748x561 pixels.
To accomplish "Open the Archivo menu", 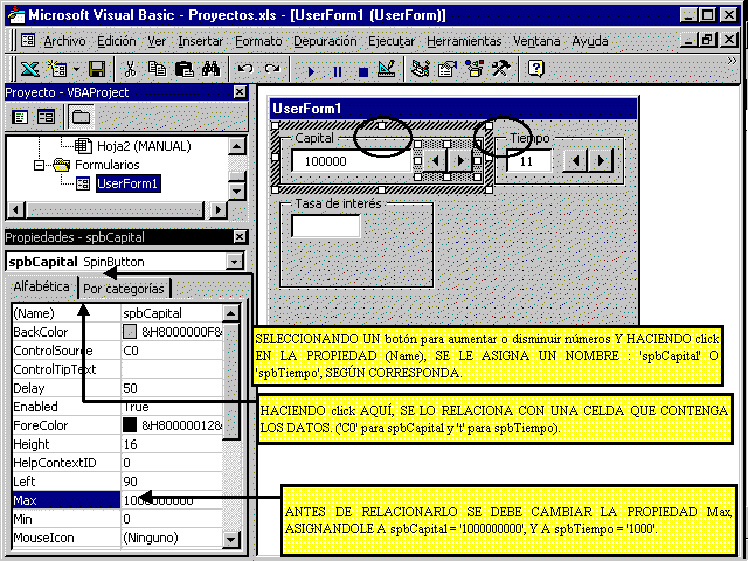I will [x=64, y=42].
